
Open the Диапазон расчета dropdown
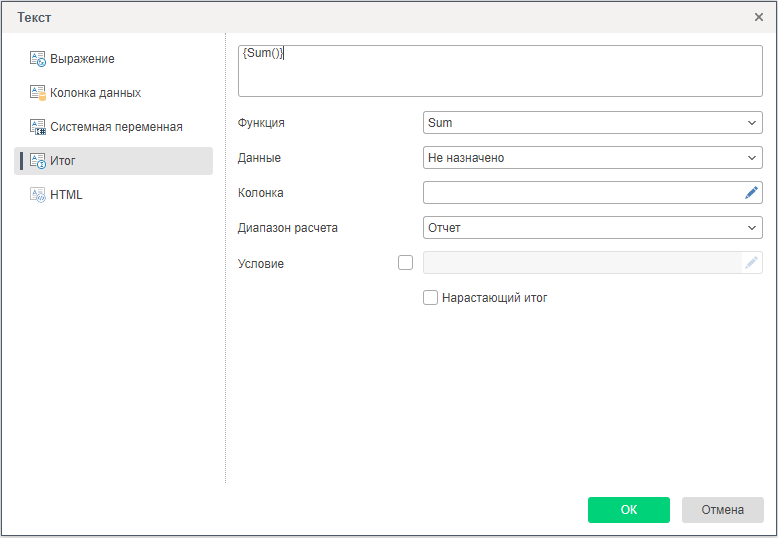(592, 228)
